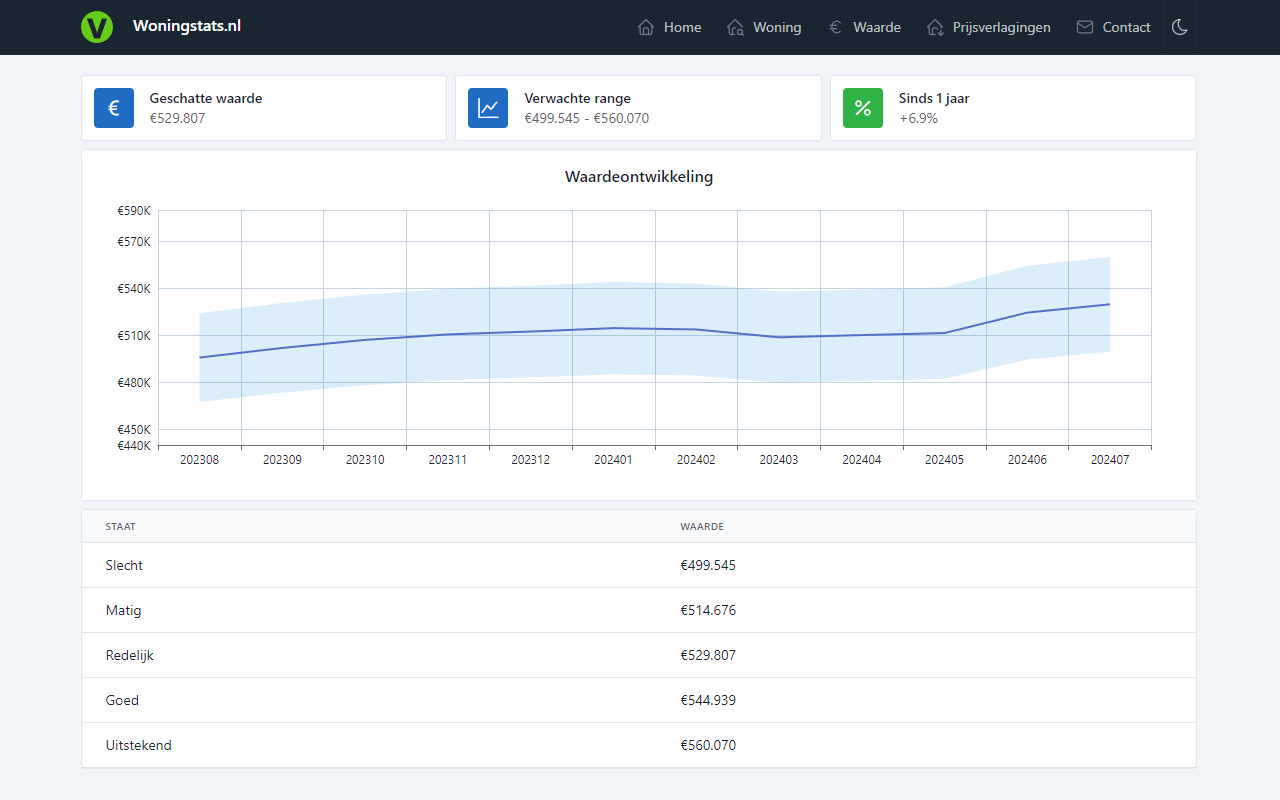Click the Uitstekend link
1280x800 pixels.
(x=138, y=745)
